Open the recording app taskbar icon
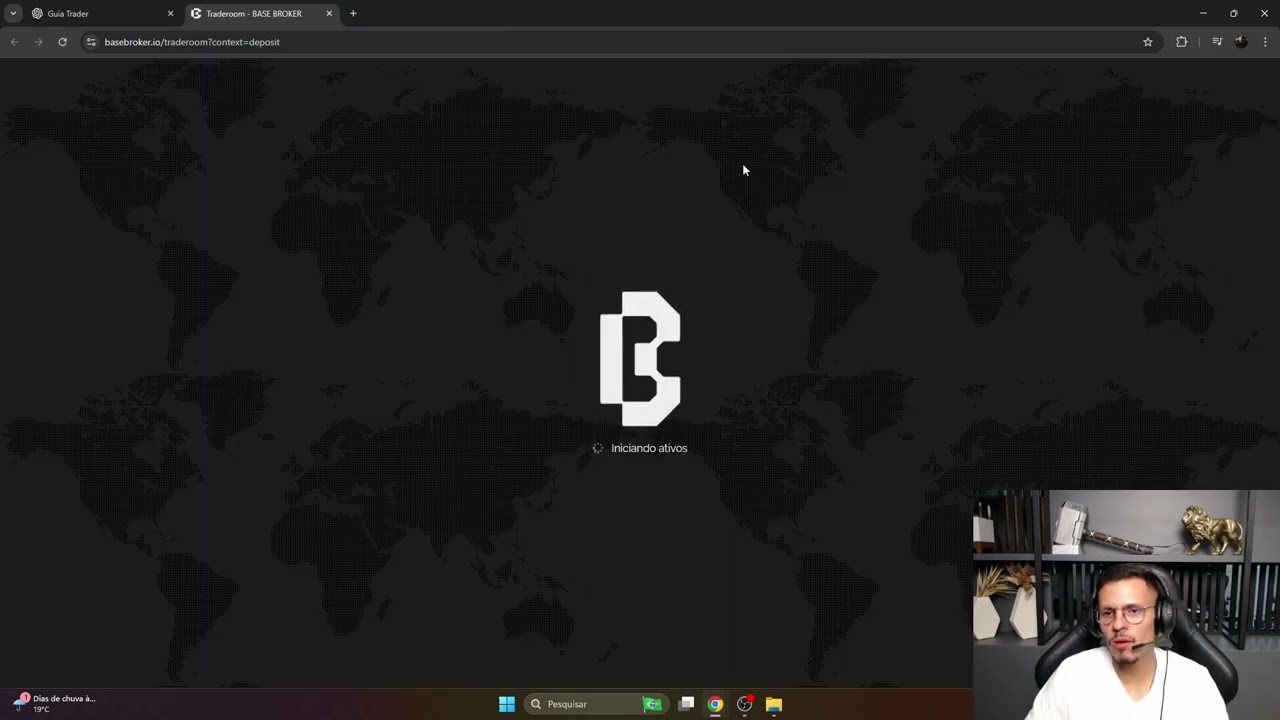Image resolution: width=1280 pixels, height=720 pixels. pyautogui.click(x=745, y=704)
